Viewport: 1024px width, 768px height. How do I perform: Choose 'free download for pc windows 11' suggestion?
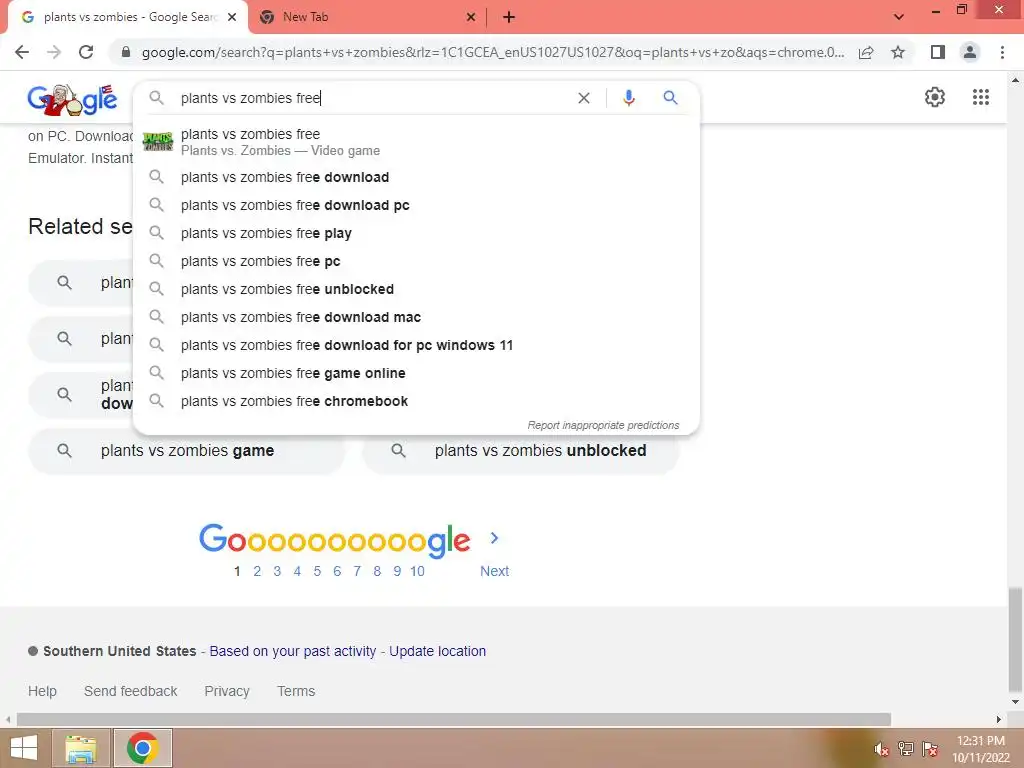click(416, 345)
